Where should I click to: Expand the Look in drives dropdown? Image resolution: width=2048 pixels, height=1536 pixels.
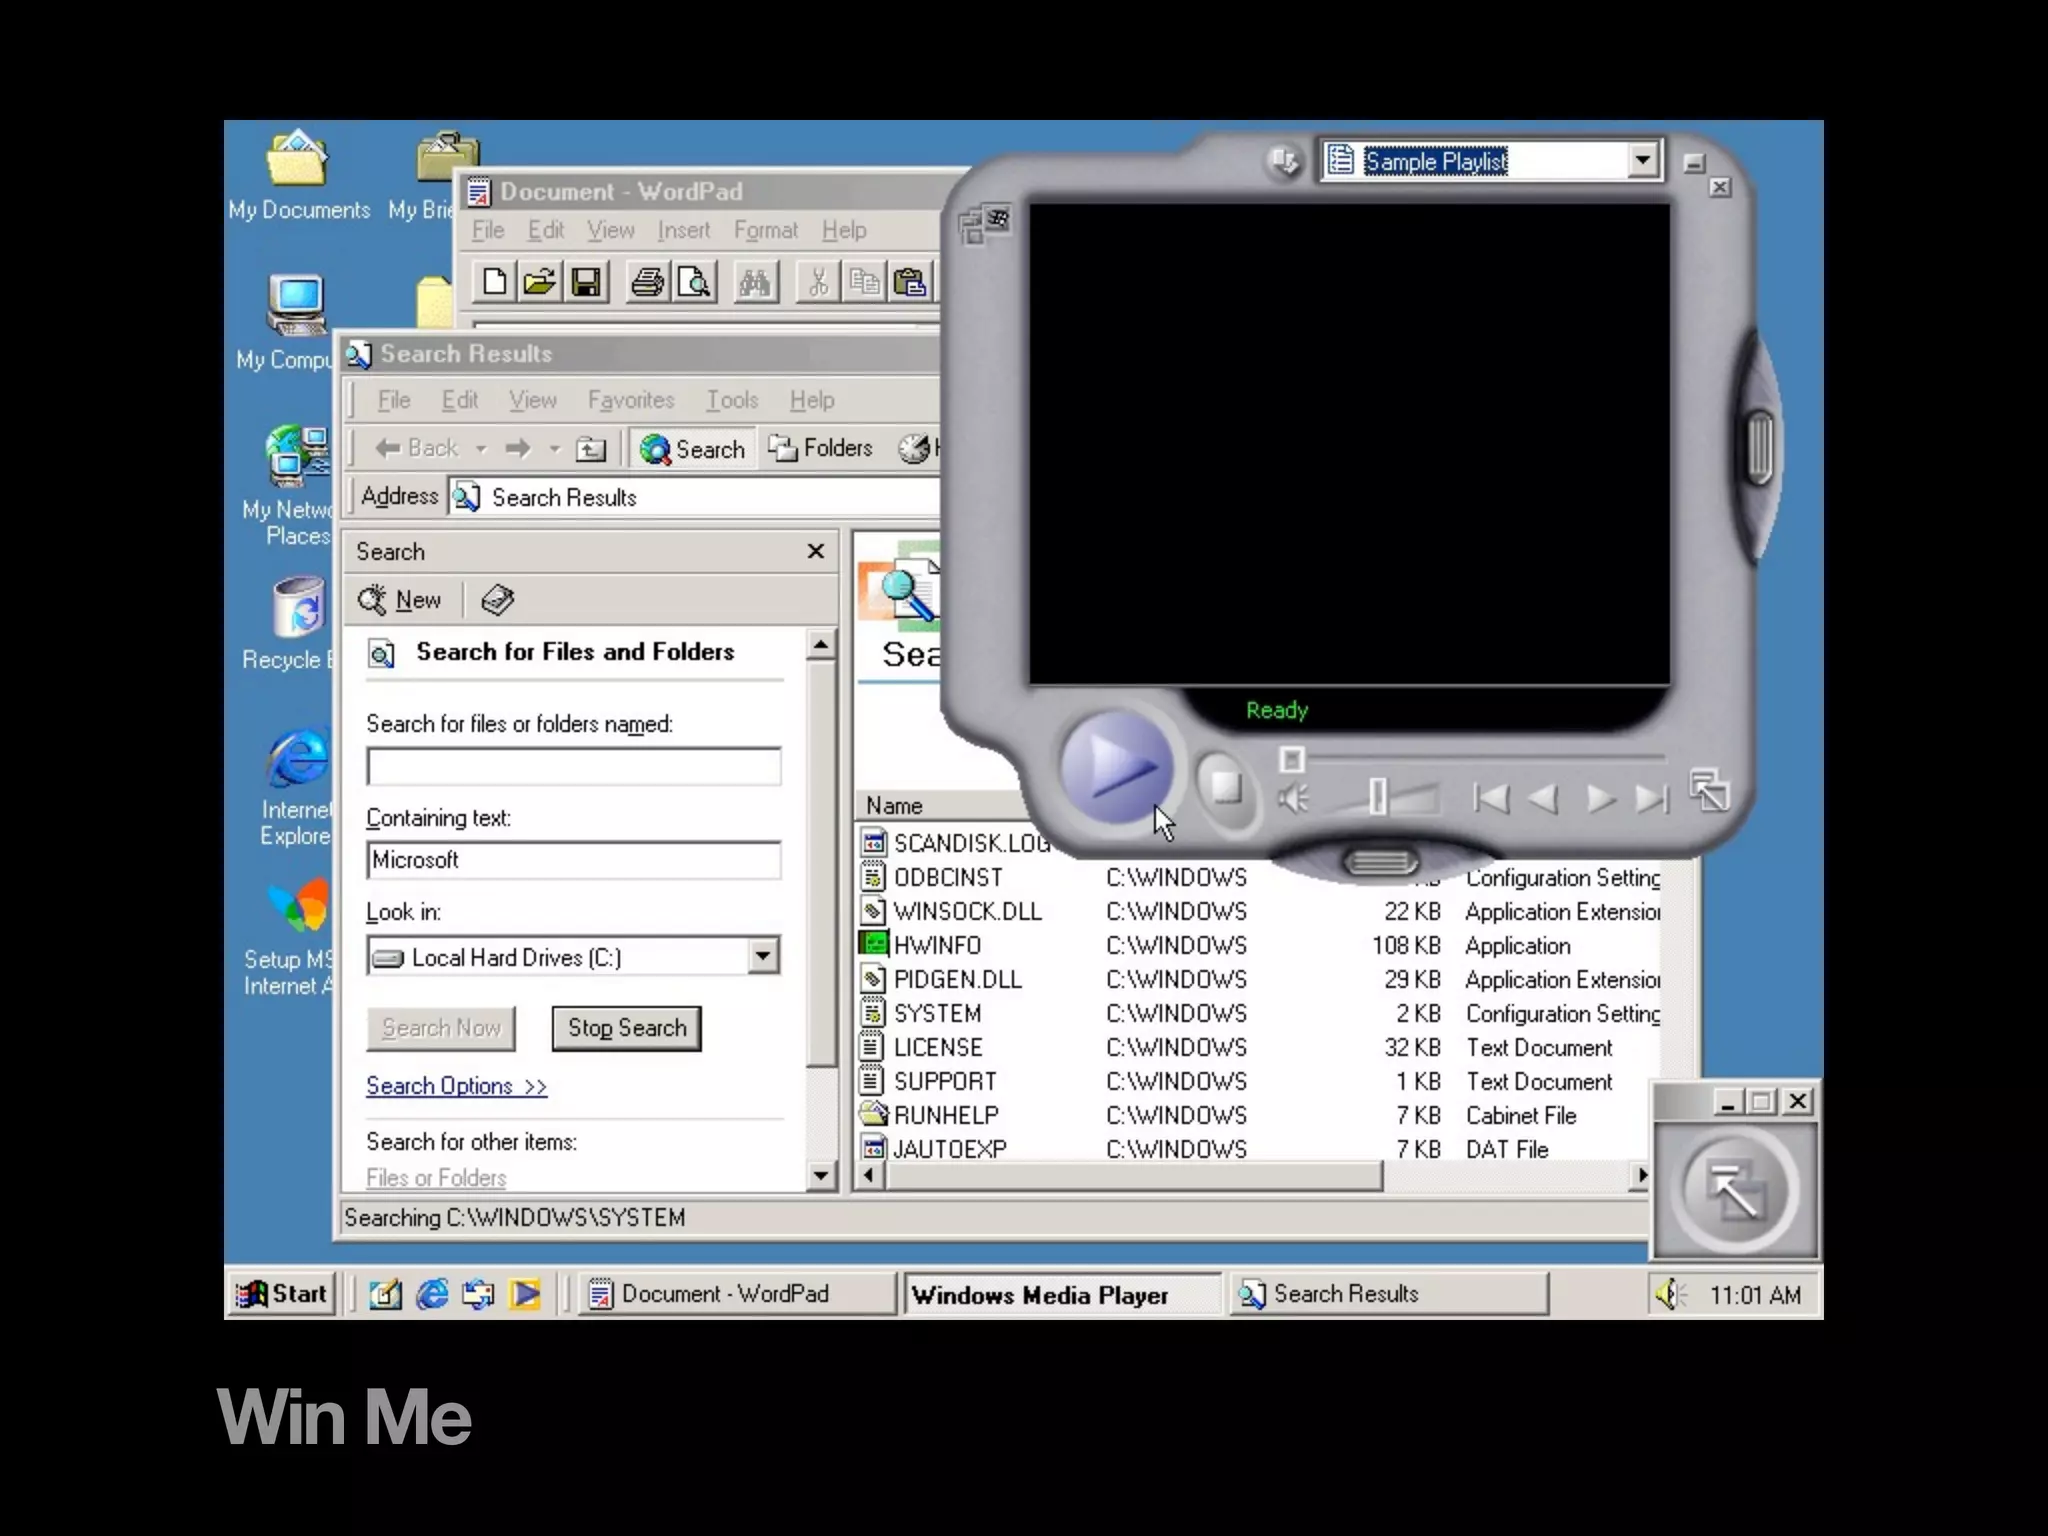pos(763,956)
